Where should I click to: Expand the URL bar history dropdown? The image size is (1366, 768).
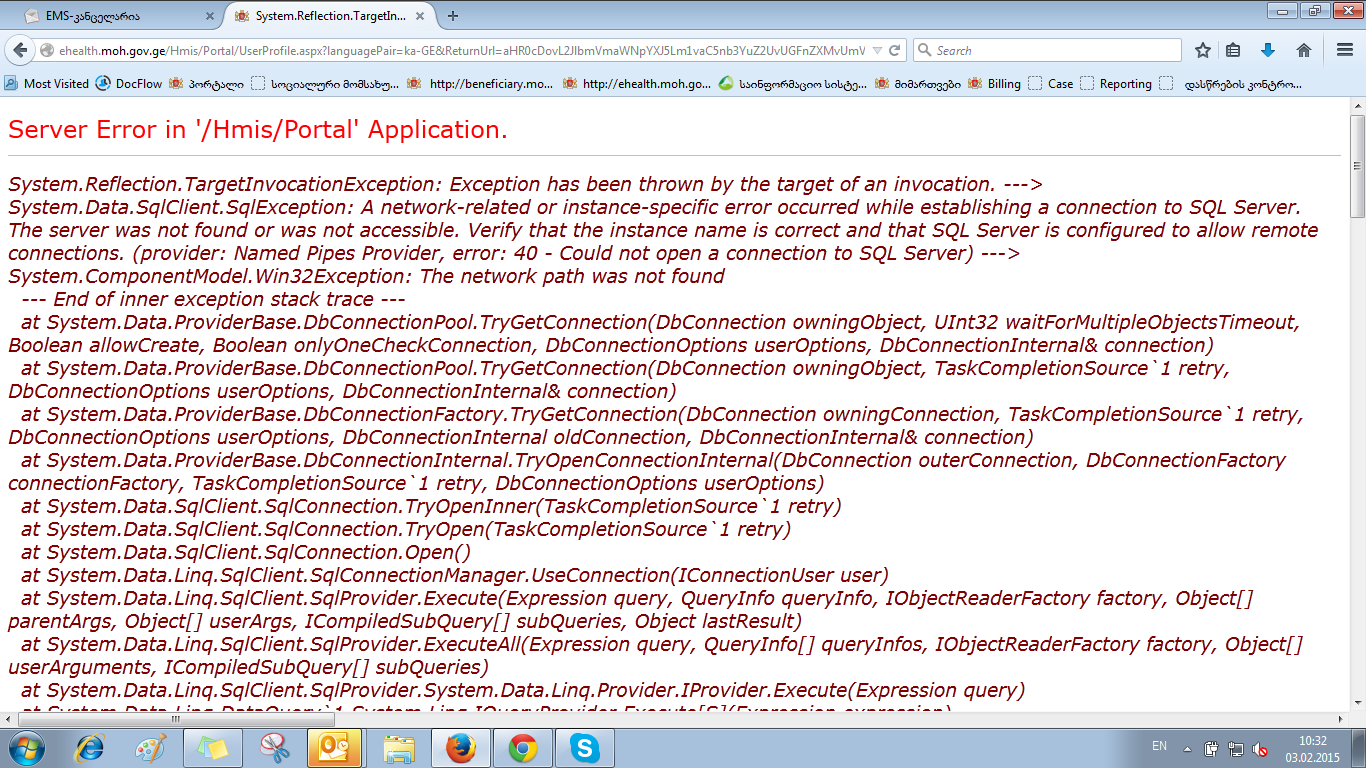point(877,50)
